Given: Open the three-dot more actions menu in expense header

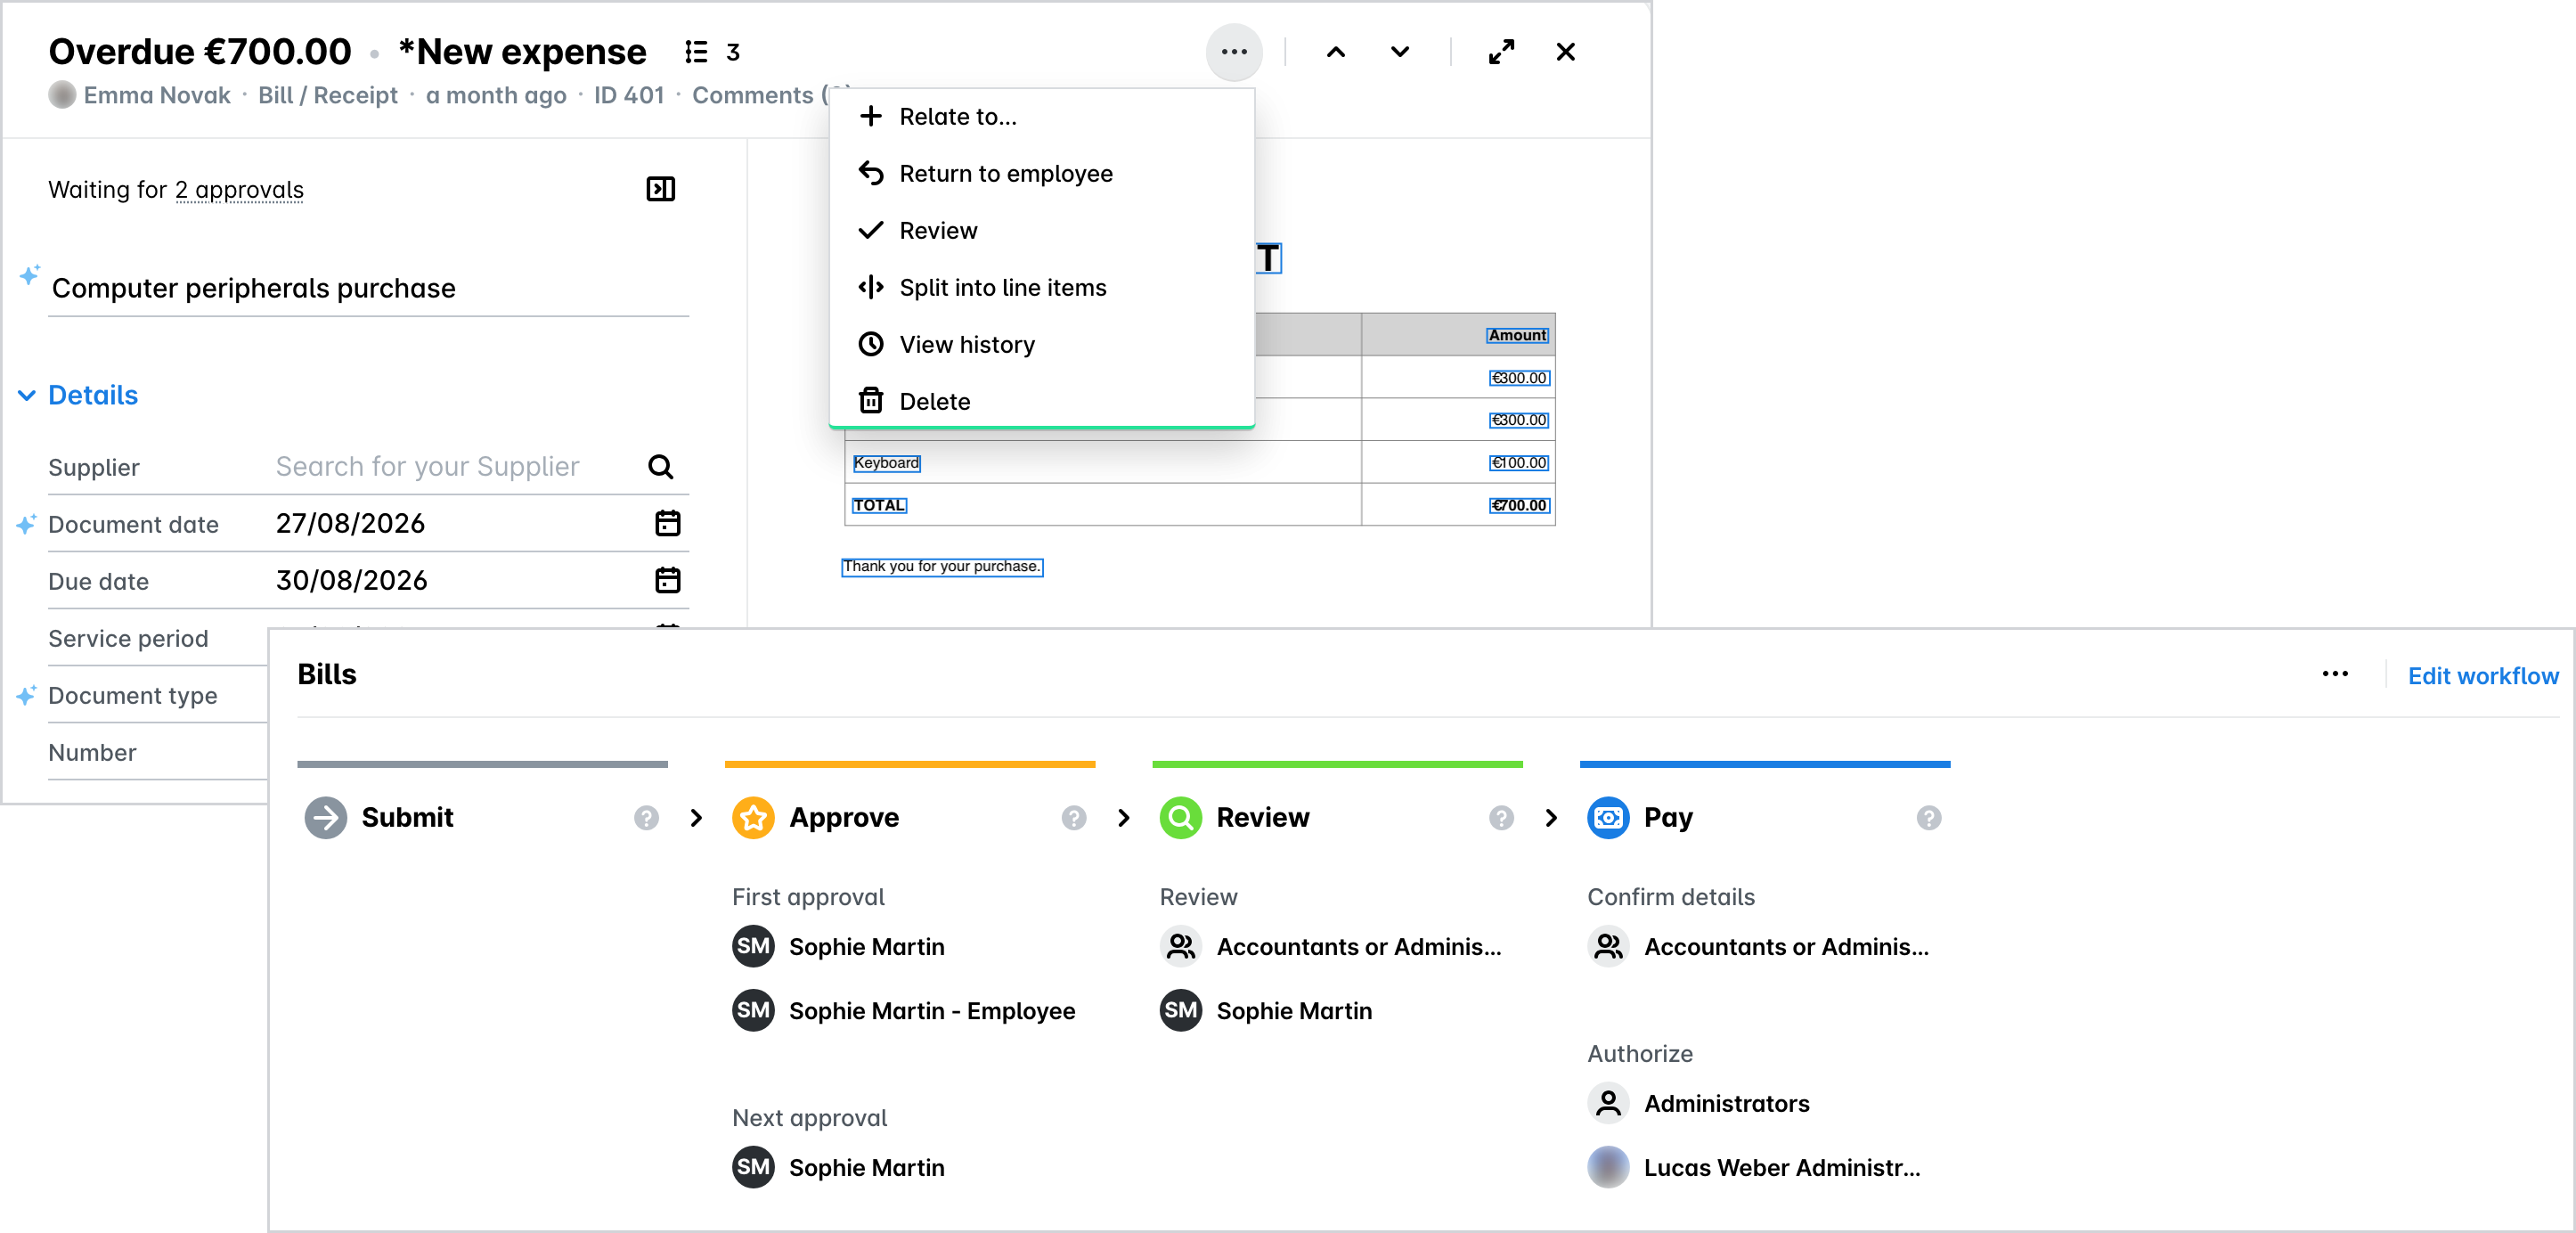Looking at the screenshot, I should point(1234,52).
